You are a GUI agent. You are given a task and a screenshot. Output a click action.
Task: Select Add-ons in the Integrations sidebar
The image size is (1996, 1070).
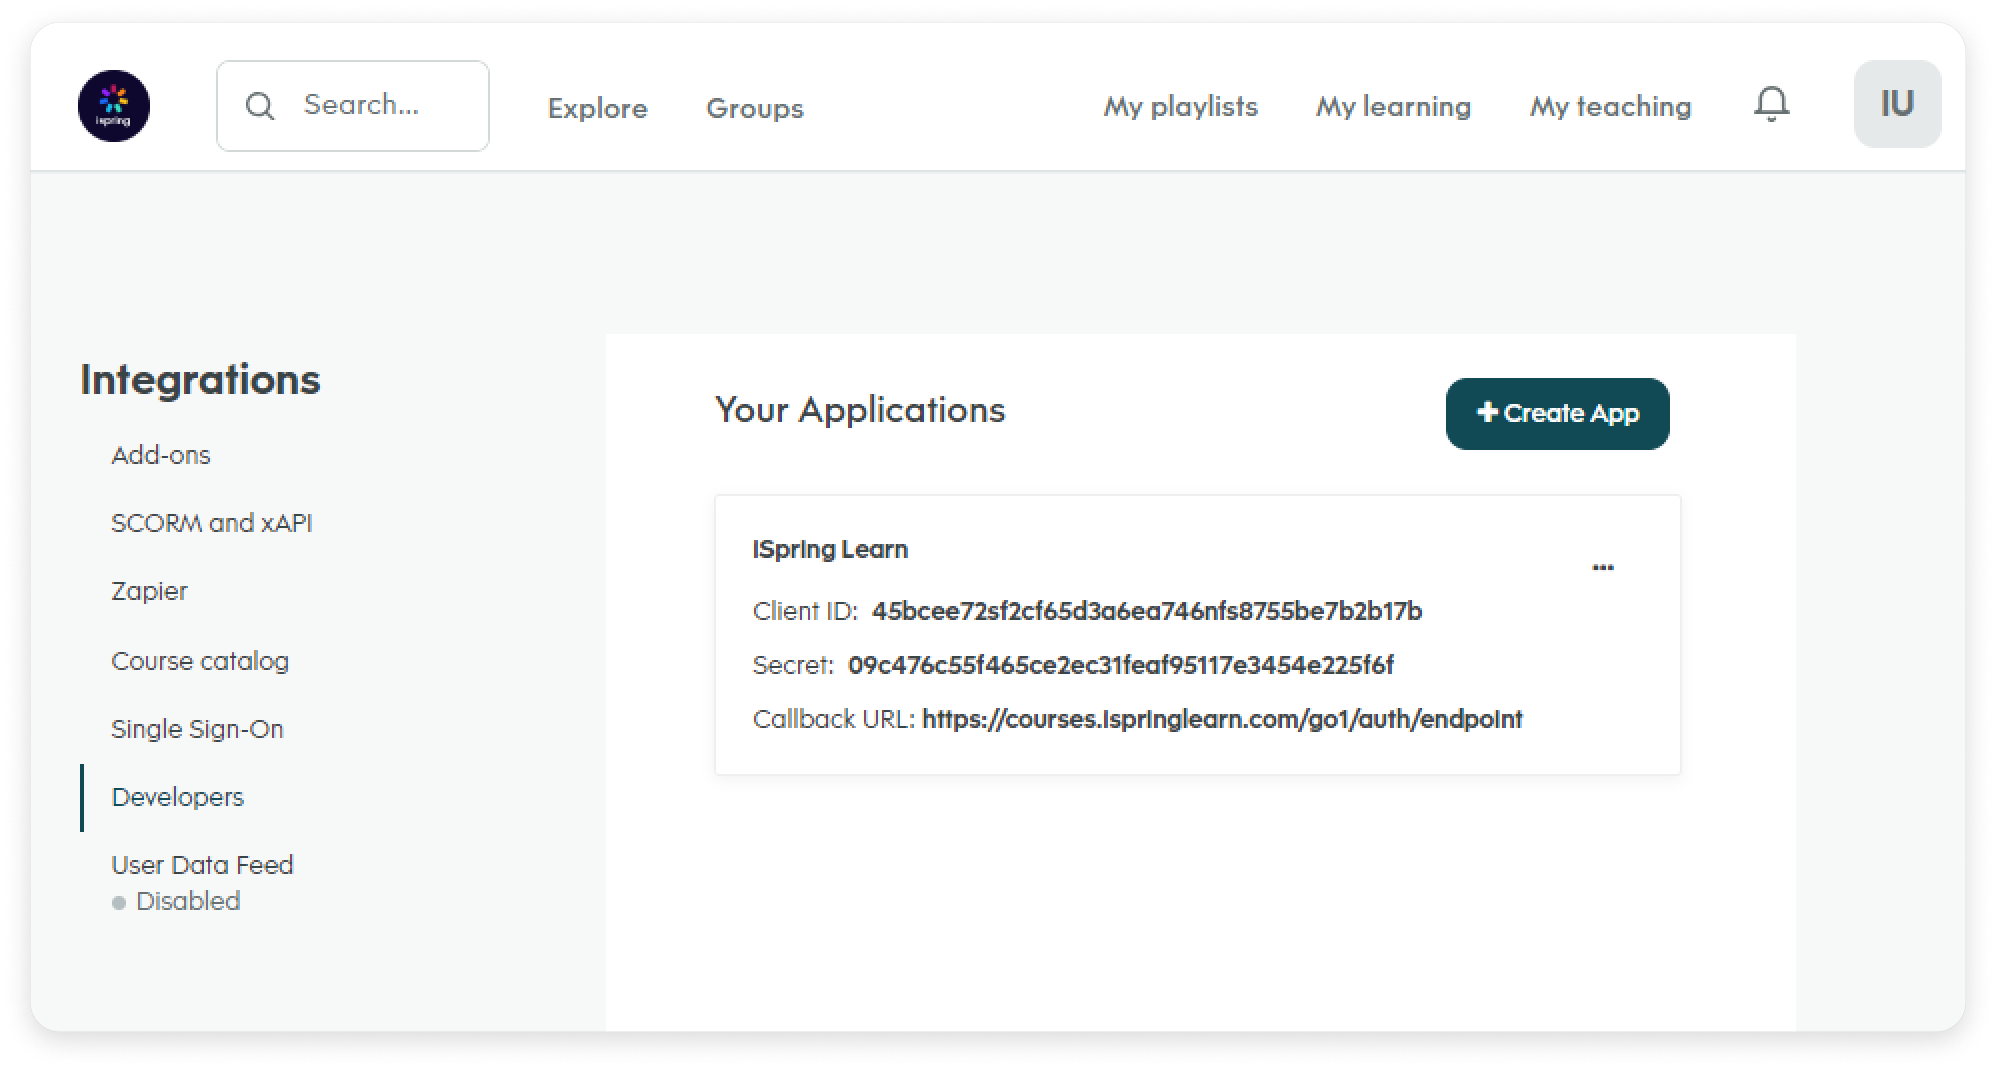(161, 455)
